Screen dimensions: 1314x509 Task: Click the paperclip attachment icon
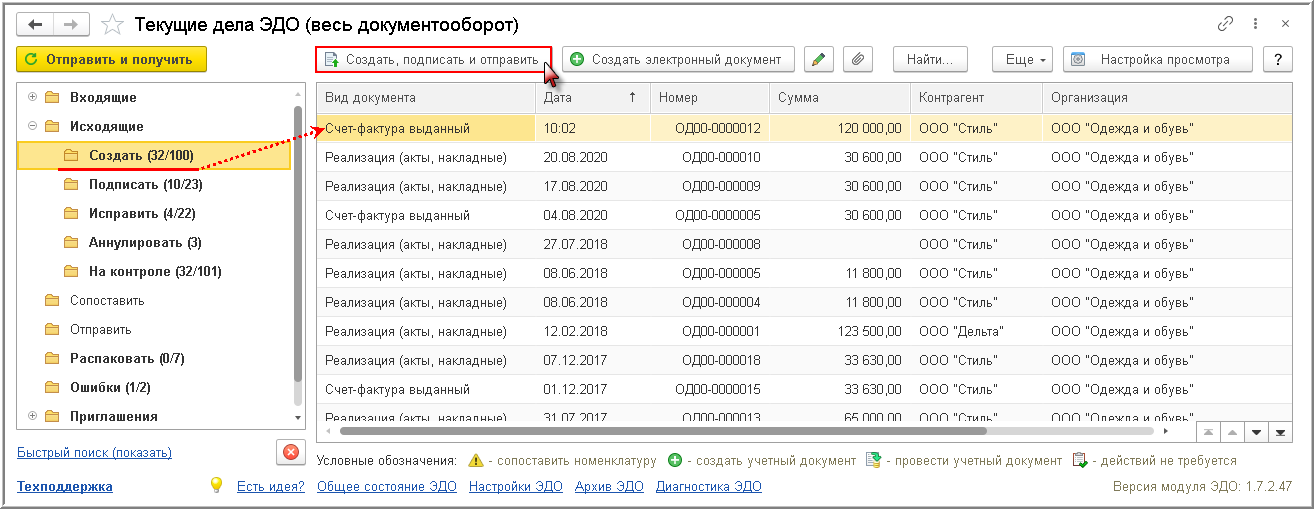point(857,60)
